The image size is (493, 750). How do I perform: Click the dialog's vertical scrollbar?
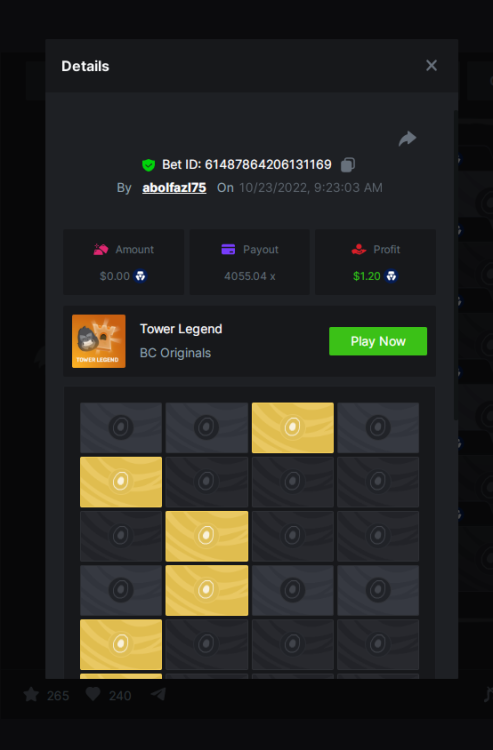click(456, 265)
